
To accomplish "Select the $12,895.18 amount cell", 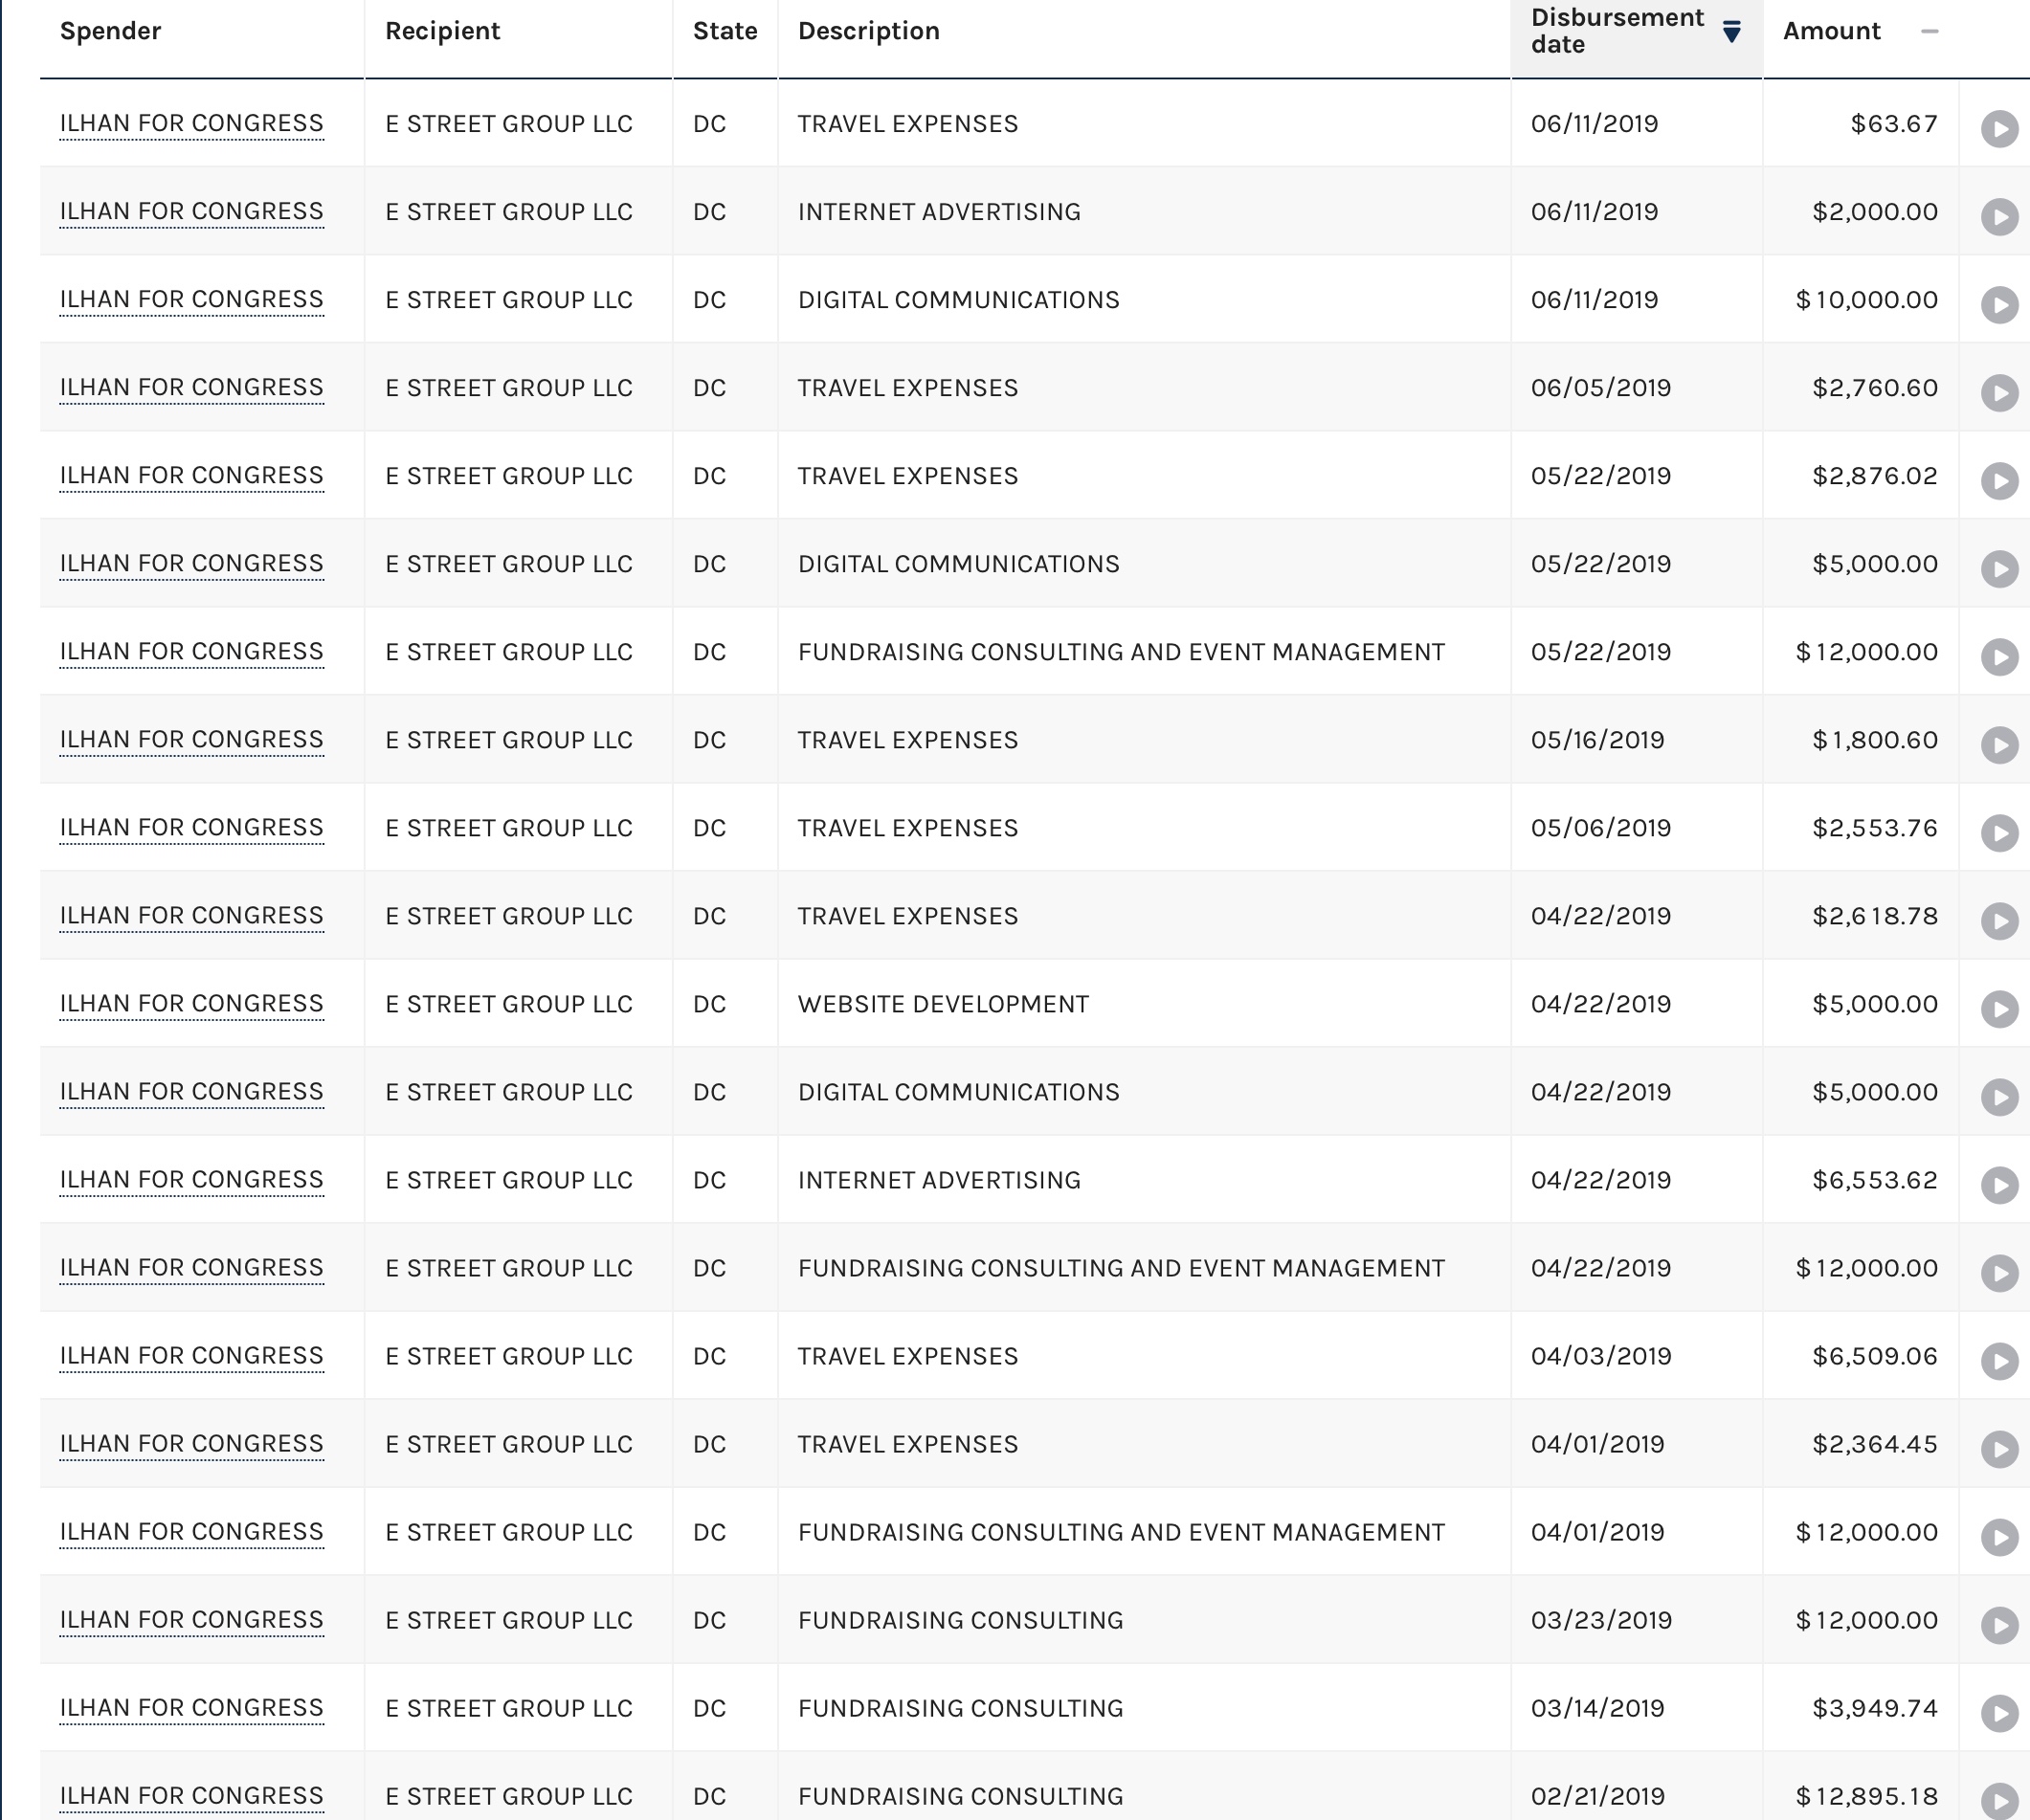I will 1866,1796.
